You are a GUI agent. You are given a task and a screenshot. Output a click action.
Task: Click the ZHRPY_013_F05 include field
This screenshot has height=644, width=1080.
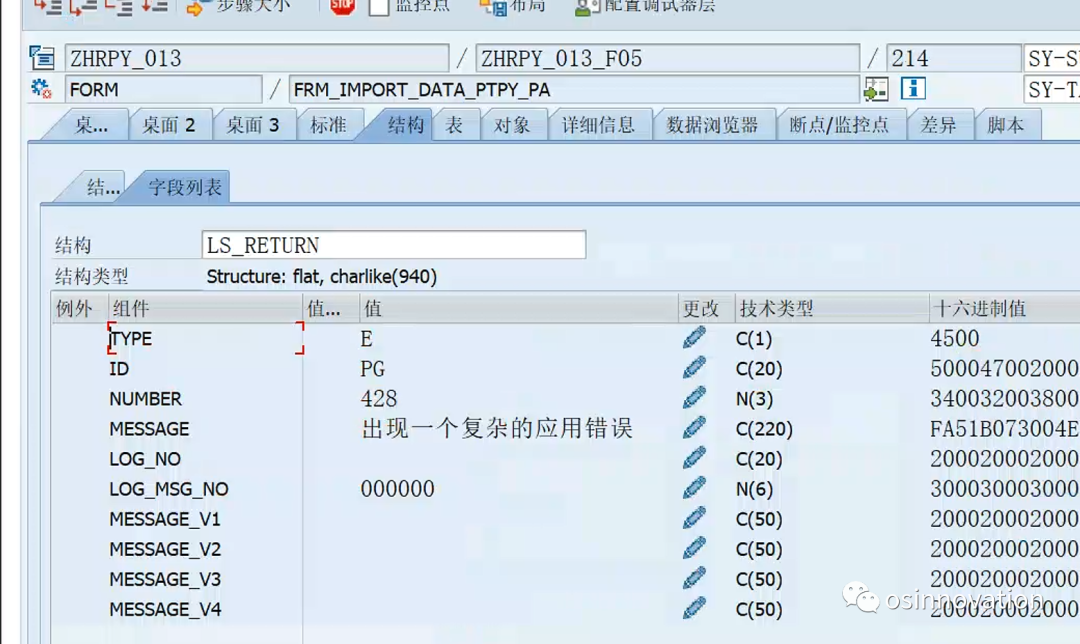tap(667, 59)
